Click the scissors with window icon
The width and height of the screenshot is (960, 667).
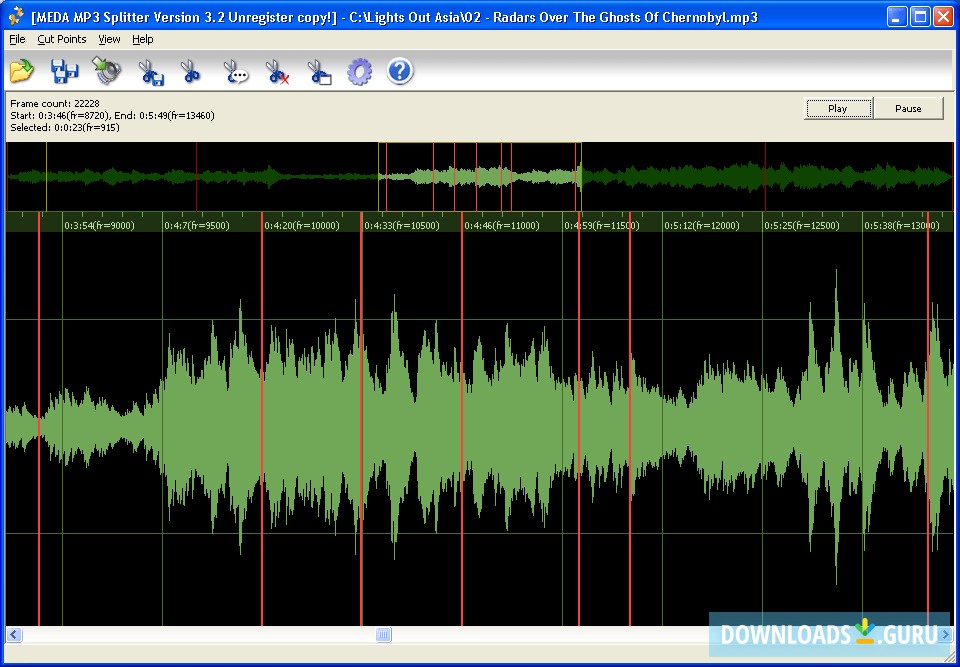click(x=319, y=71)
